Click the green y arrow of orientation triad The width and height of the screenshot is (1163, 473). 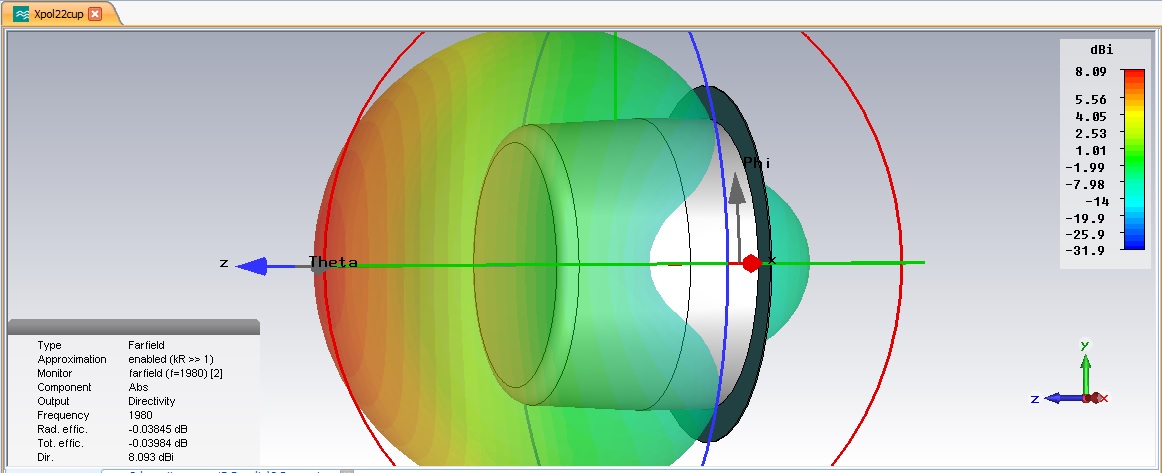tap(1085, 374)
